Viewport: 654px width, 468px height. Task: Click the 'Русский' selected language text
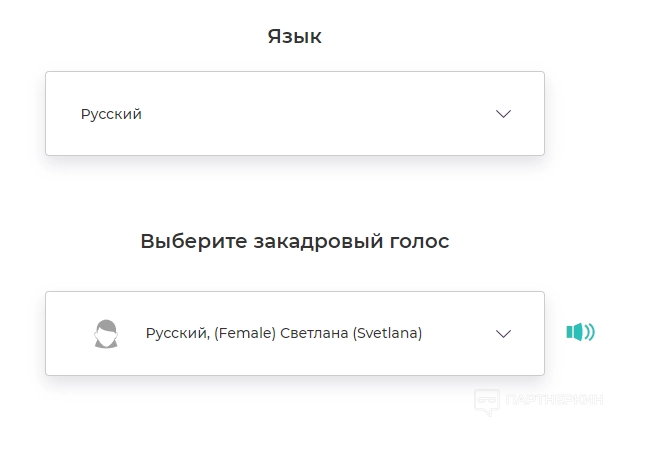(x=111, y=114)
